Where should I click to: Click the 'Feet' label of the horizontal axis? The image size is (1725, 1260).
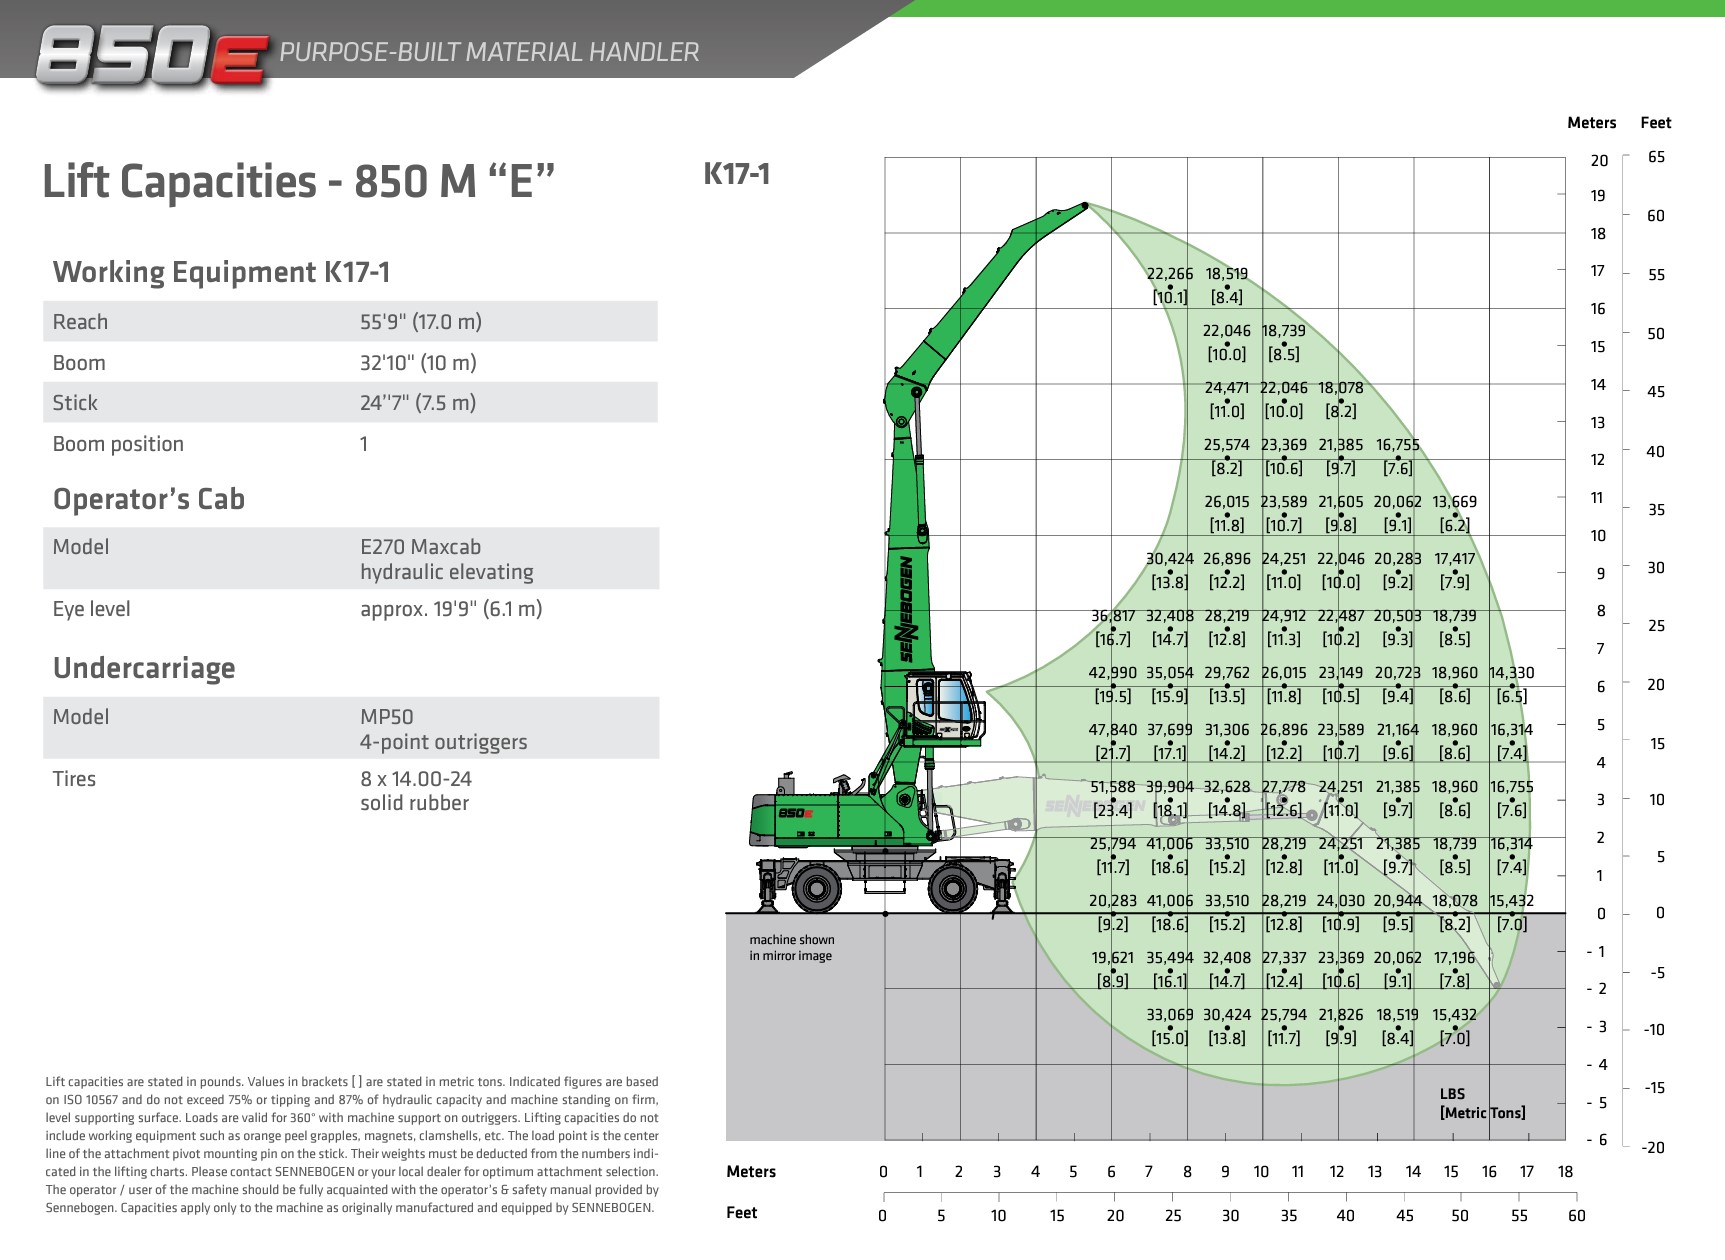click(x=742, y=1213)
